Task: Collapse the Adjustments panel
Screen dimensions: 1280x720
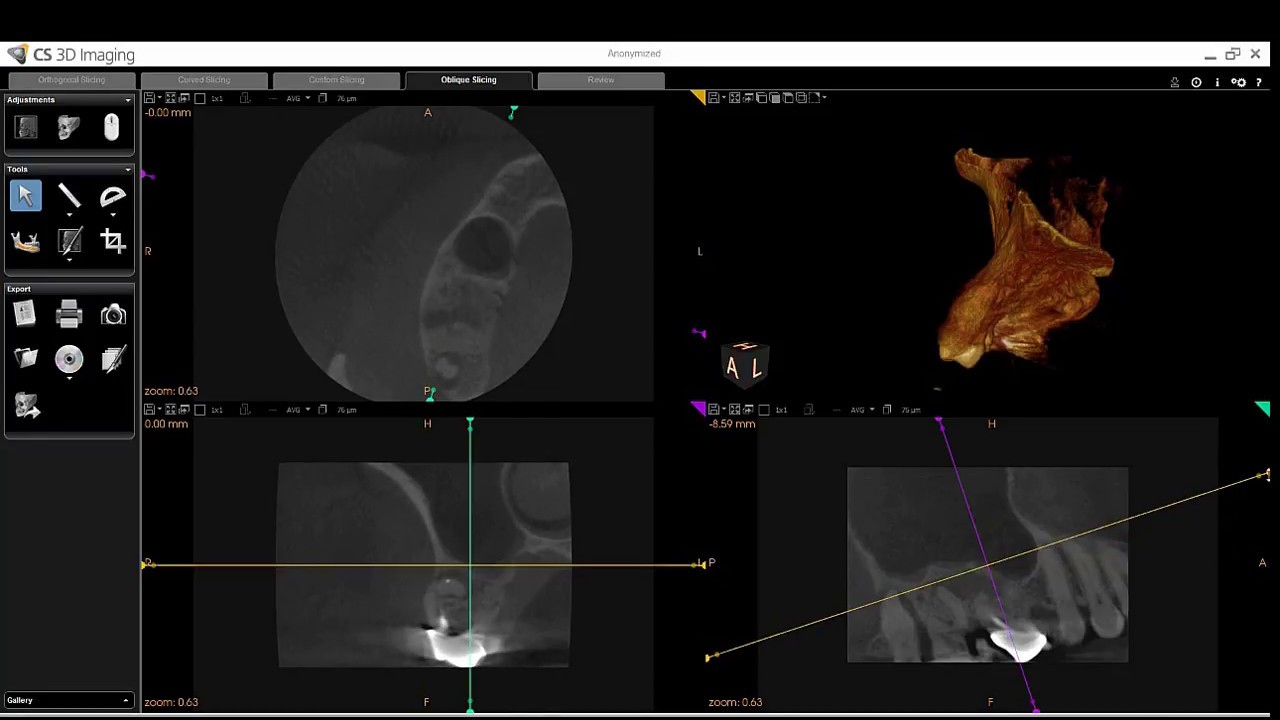Action: point(127,100)
